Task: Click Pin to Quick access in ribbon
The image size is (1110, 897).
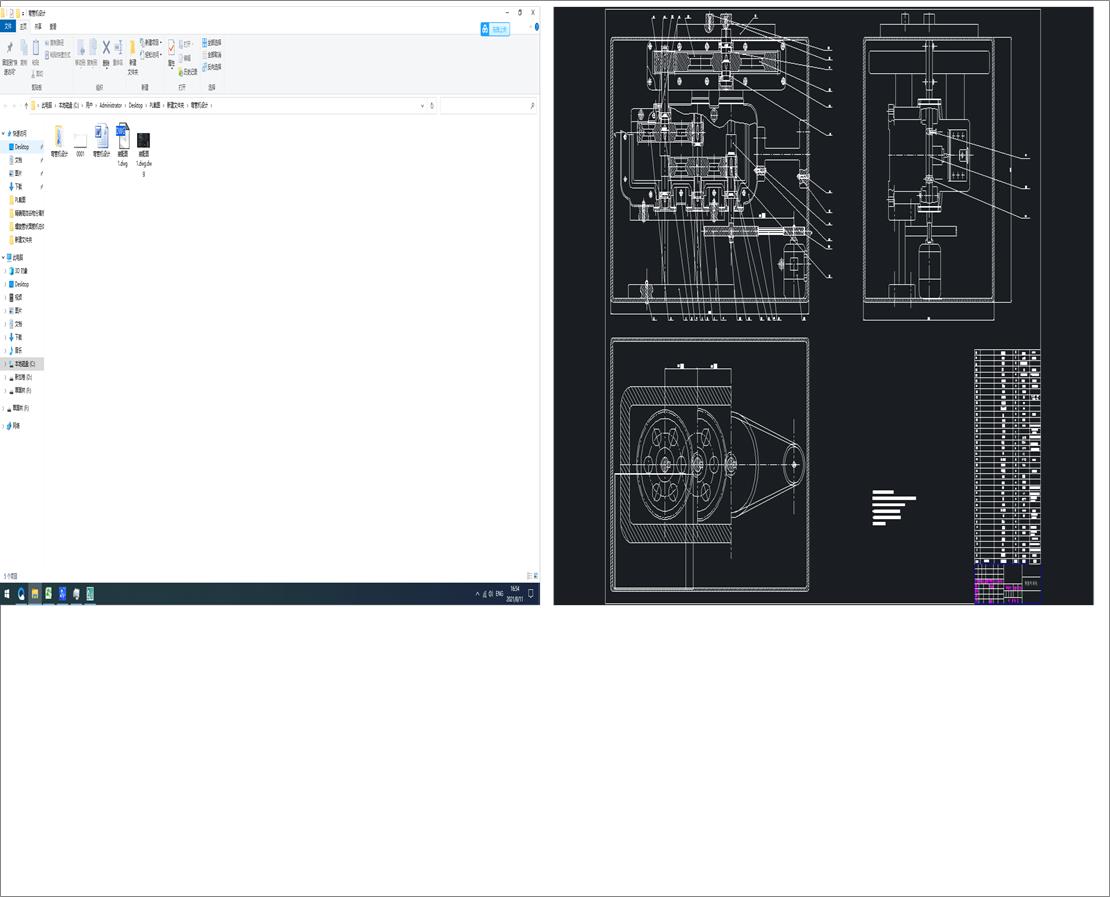Action: coord(9,57)
